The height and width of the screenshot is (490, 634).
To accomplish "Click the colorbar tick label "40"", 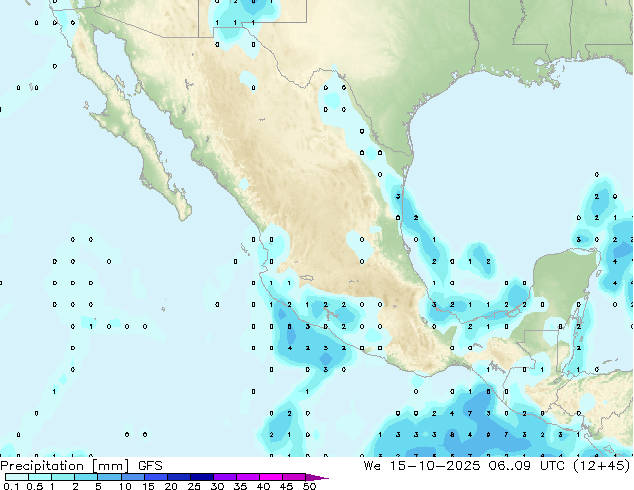I will pos(263,486).
